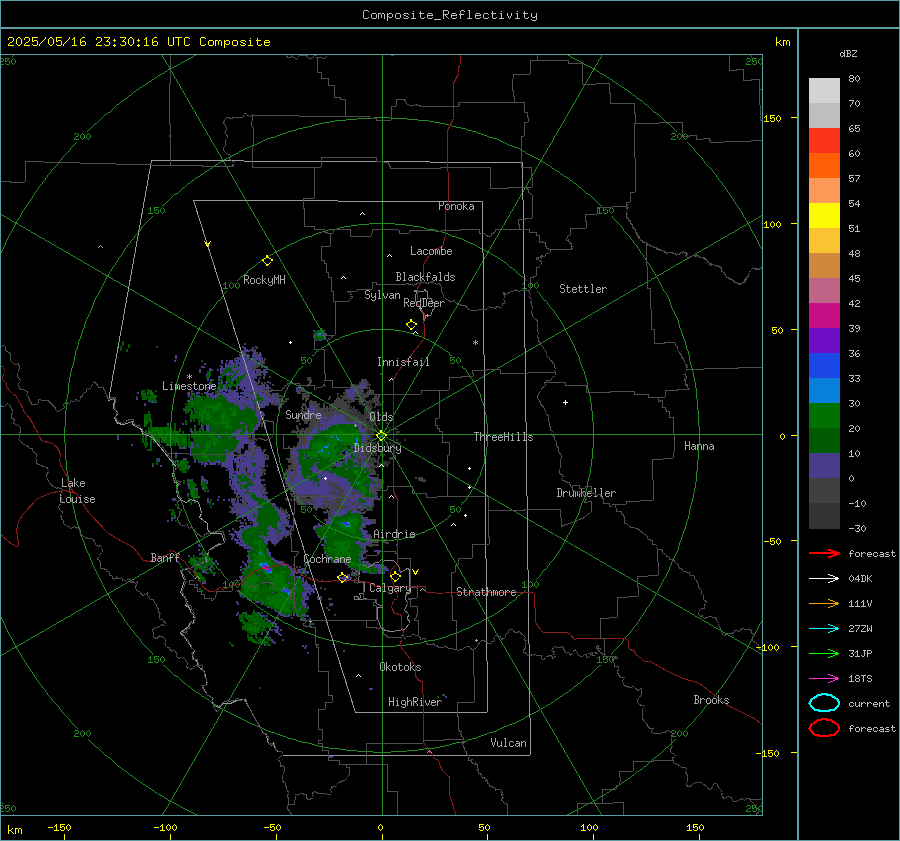
Task: Pick the bright green 20-30 dBZ swatch
Action: tap(824, 416)
